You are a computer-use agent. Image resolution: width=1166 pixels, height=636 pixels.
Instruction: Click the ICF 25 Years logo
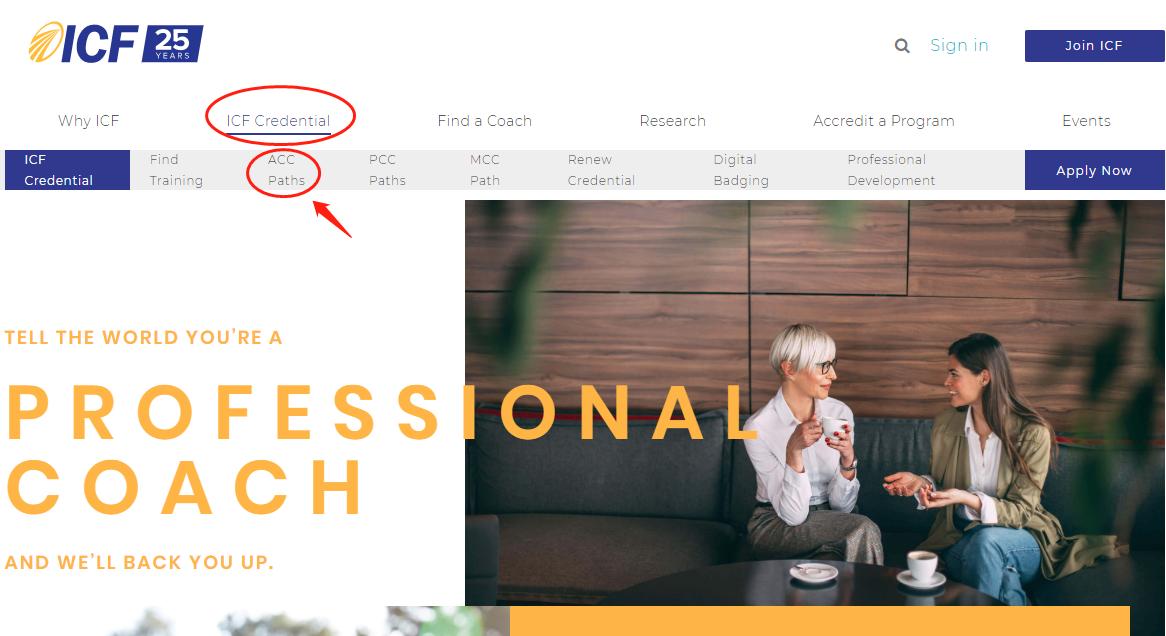coord(116,42)
